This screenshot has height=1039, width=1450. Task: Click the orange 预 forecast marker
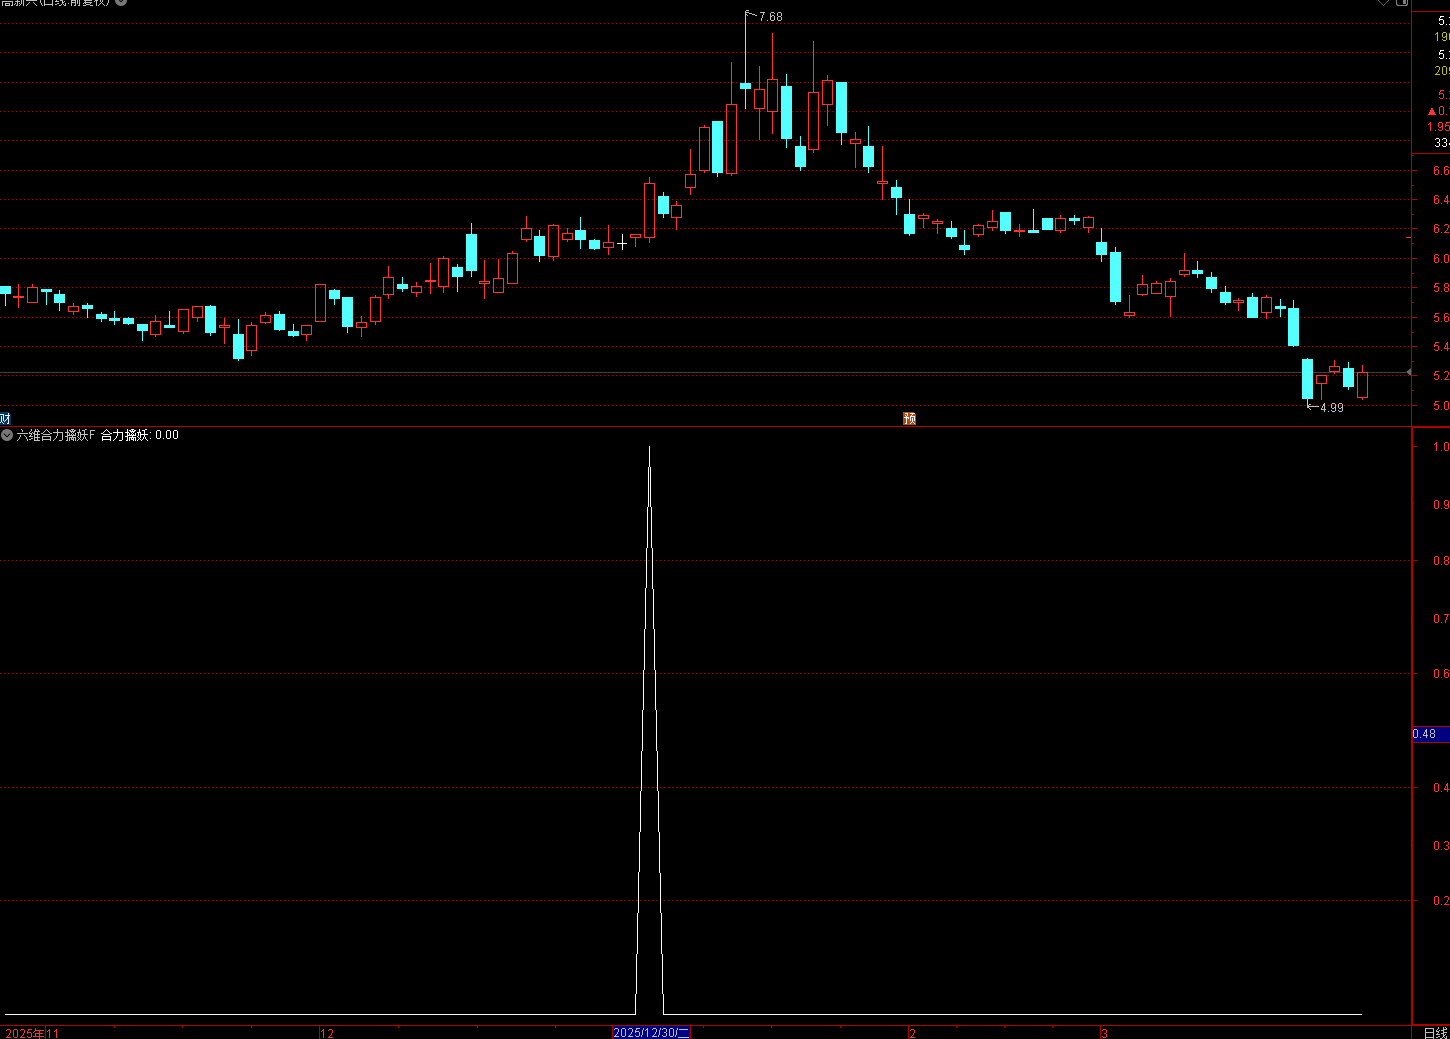909,418
